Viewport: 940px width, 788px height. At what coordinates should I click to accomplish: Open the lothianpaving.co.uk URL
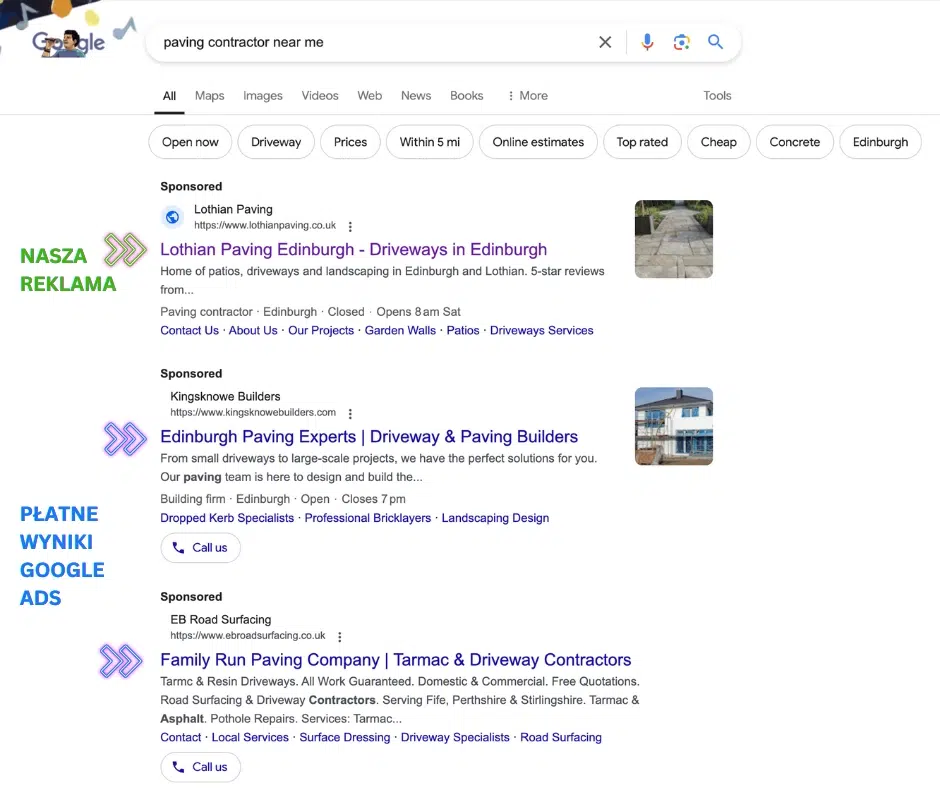tap(265, 225)
